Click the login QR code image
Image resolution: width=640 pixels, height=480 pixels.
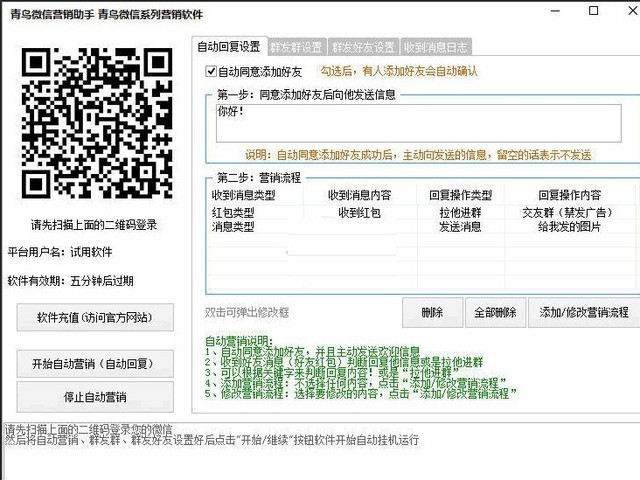pyautogui.click(x=97, y=123)
